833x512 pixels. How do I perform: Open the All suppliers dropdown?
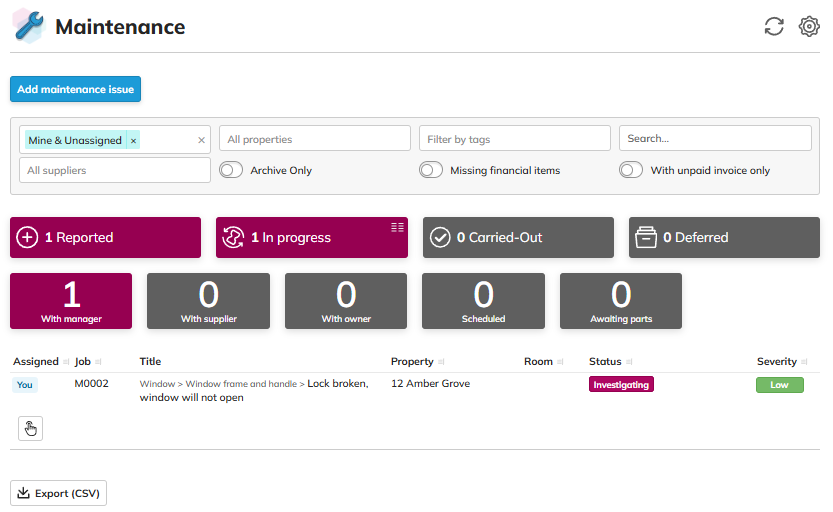point(114,170)
